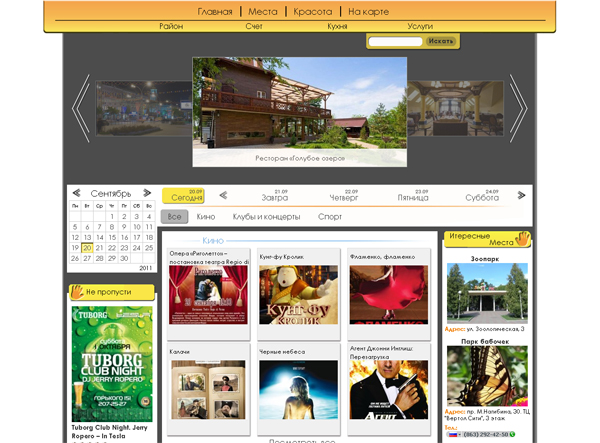600x443 pixels.
Task: Pick calendar date 1
Action: point(112,217)
